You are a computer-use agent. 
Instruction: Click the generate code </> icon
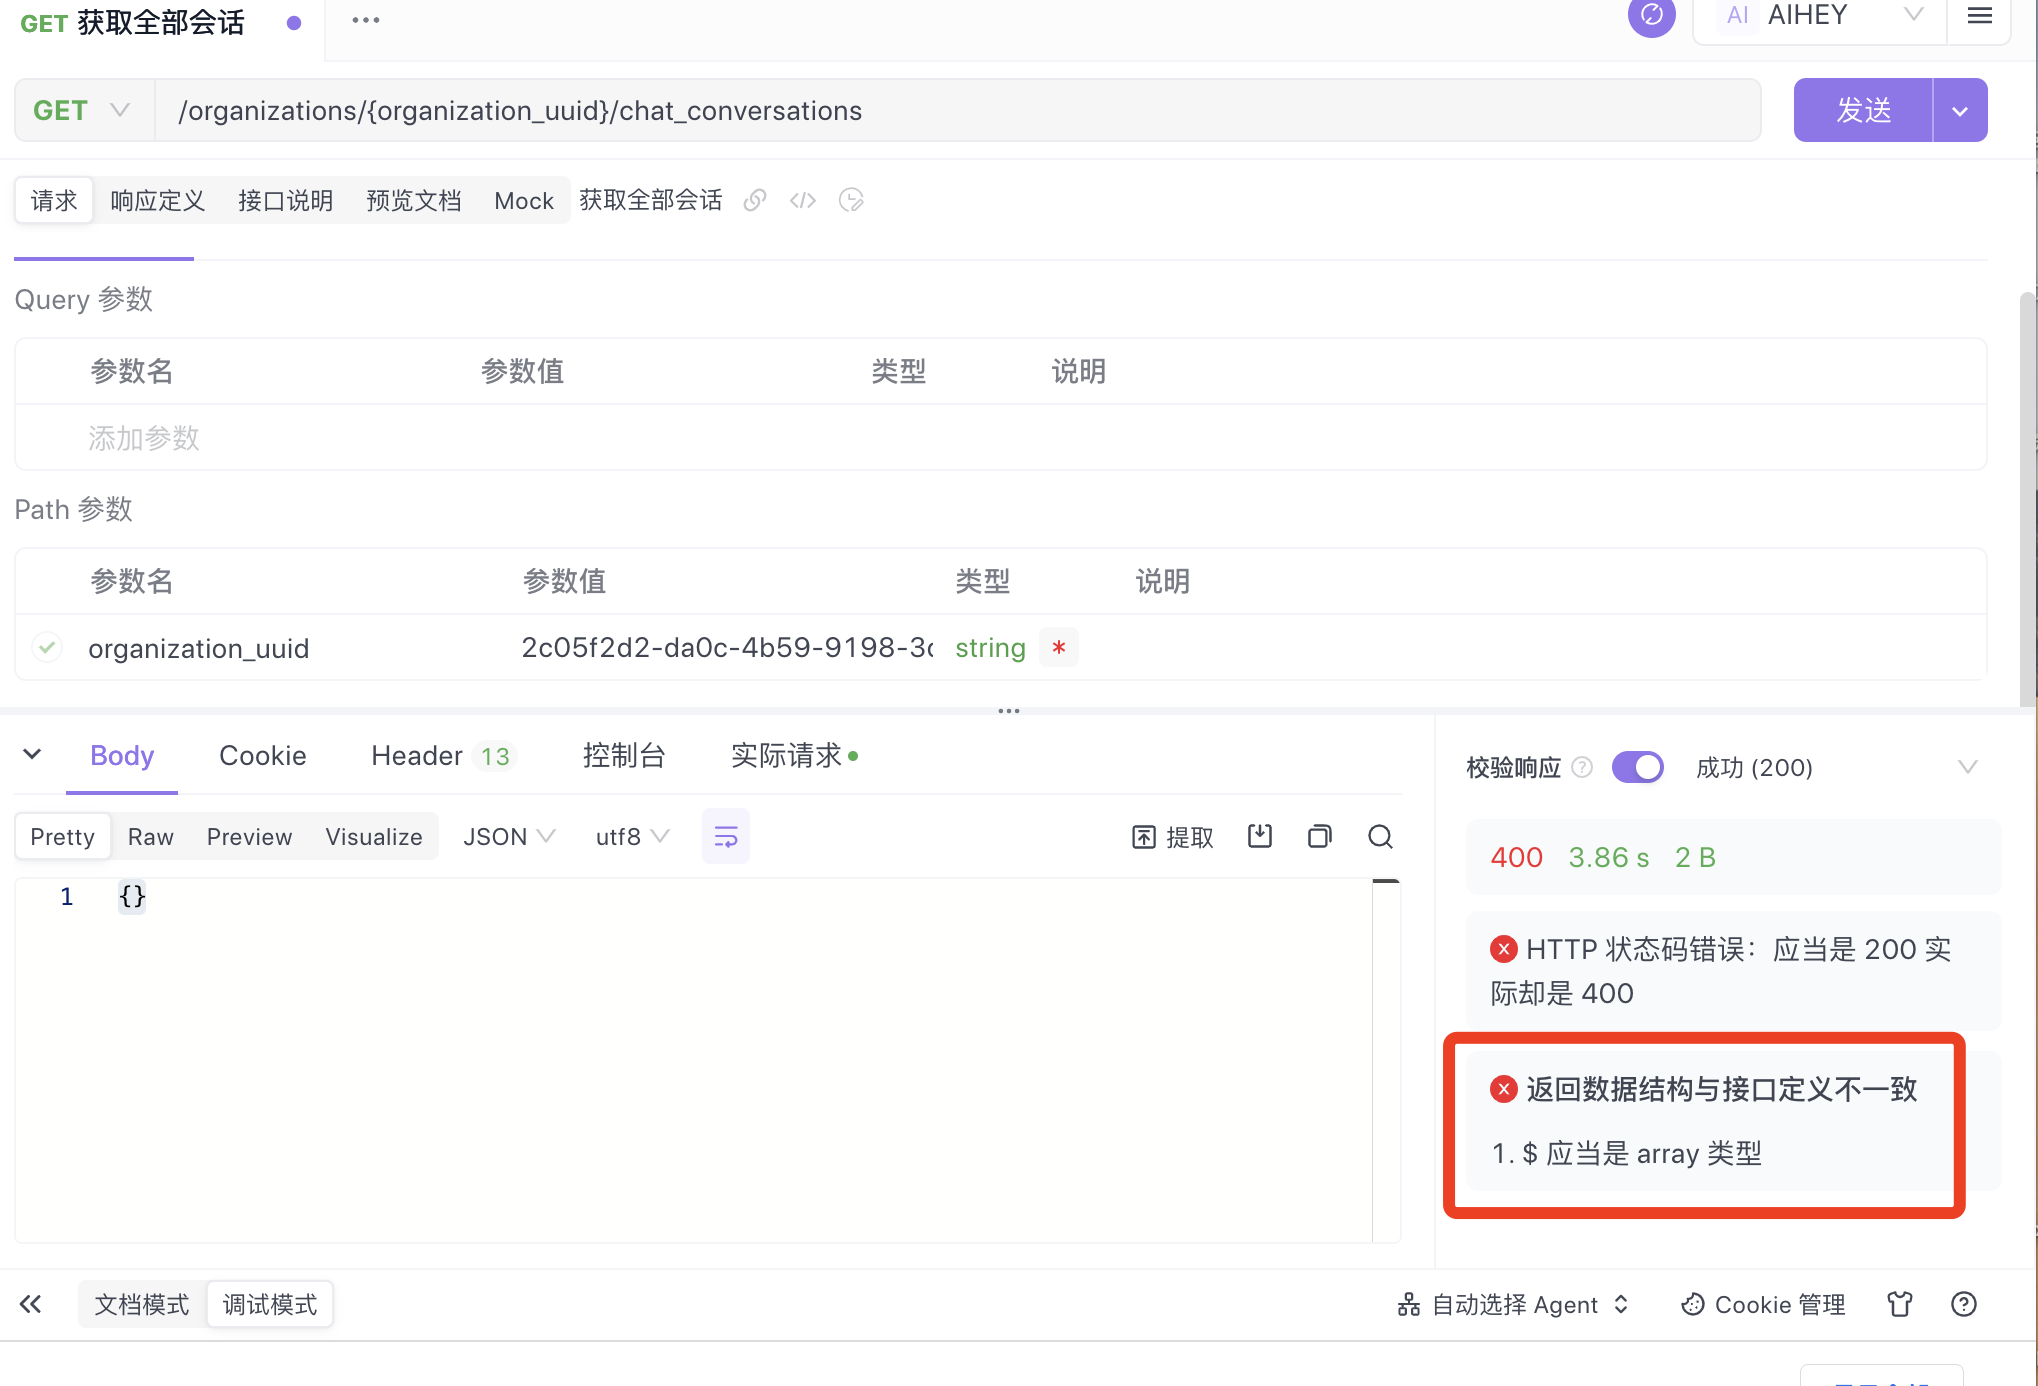(x=803, y=200)
